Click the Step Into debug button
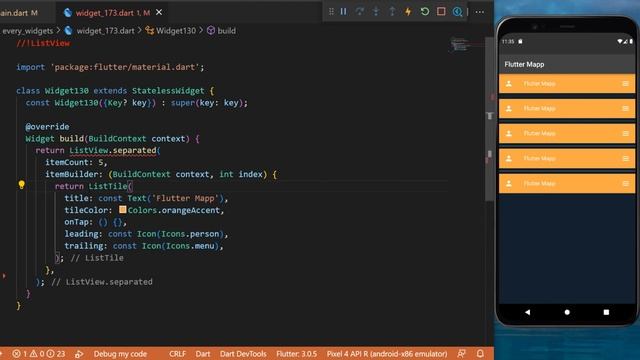Screen dimensions: 640x360 click(x=376, y=12)
